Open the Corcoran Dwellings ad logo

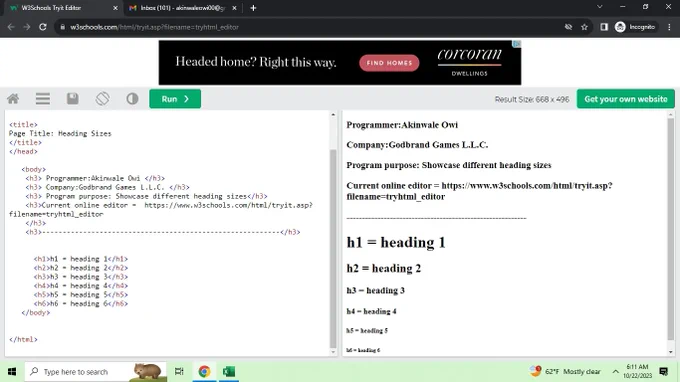pyautogui.click(x=469, y=62)
